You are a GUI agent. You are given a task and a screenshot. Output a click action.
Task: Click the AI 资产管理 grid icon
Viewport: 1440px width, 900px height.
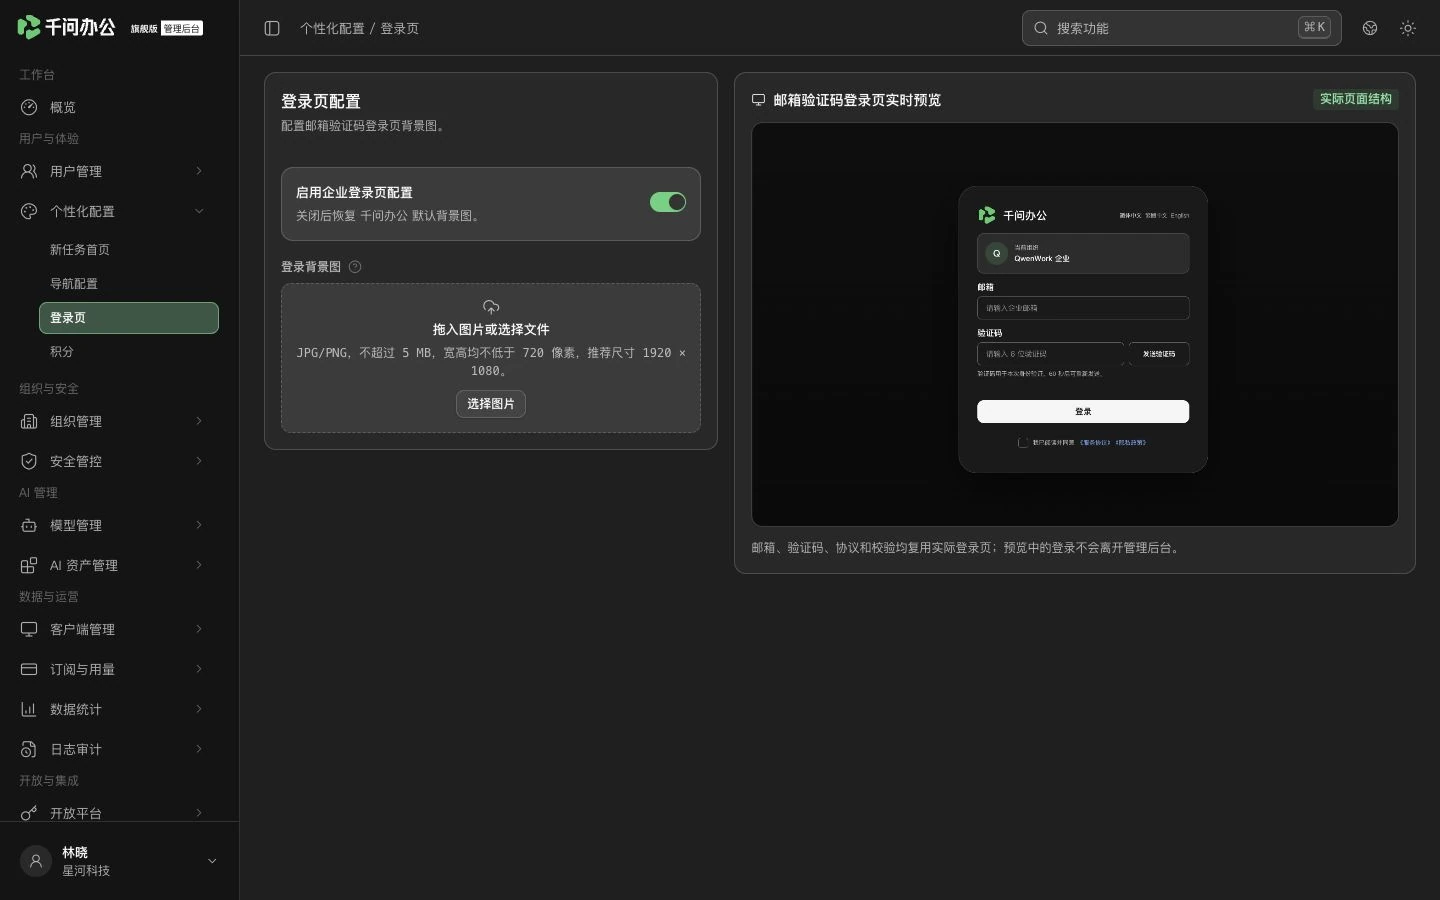pyautogui.click(x=29, y=565)
